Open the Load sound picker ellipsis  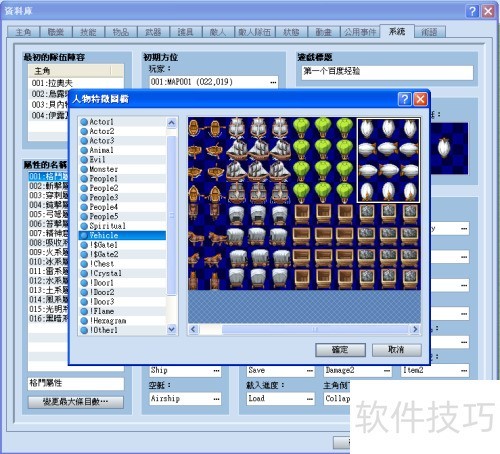[310, 399]
